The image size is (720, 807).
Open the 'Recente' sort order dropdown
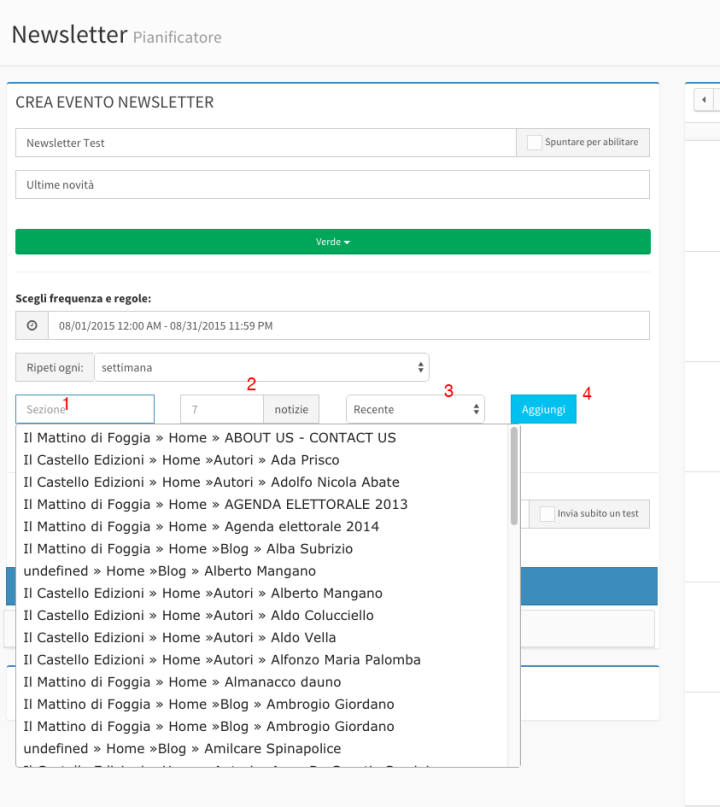coord(415,409)
